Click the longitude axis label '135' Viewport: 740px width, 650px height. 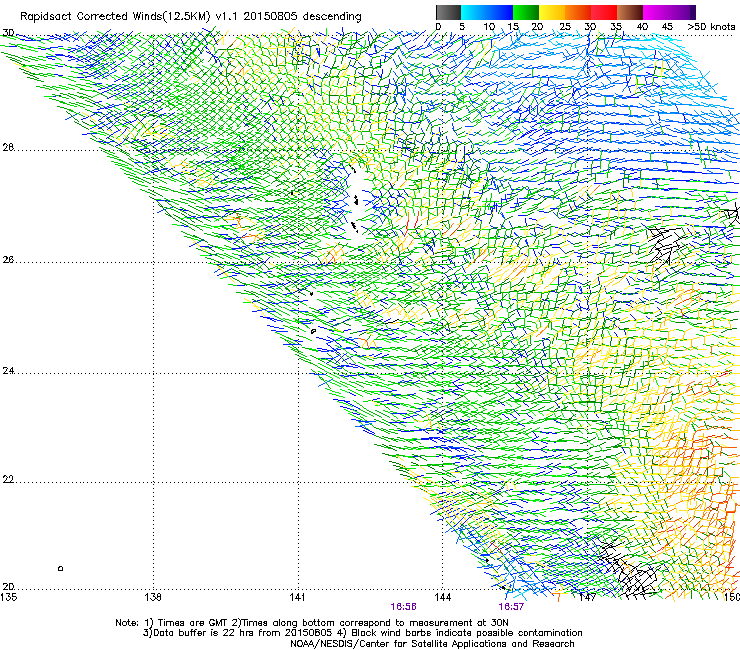[x=8, y=597]
